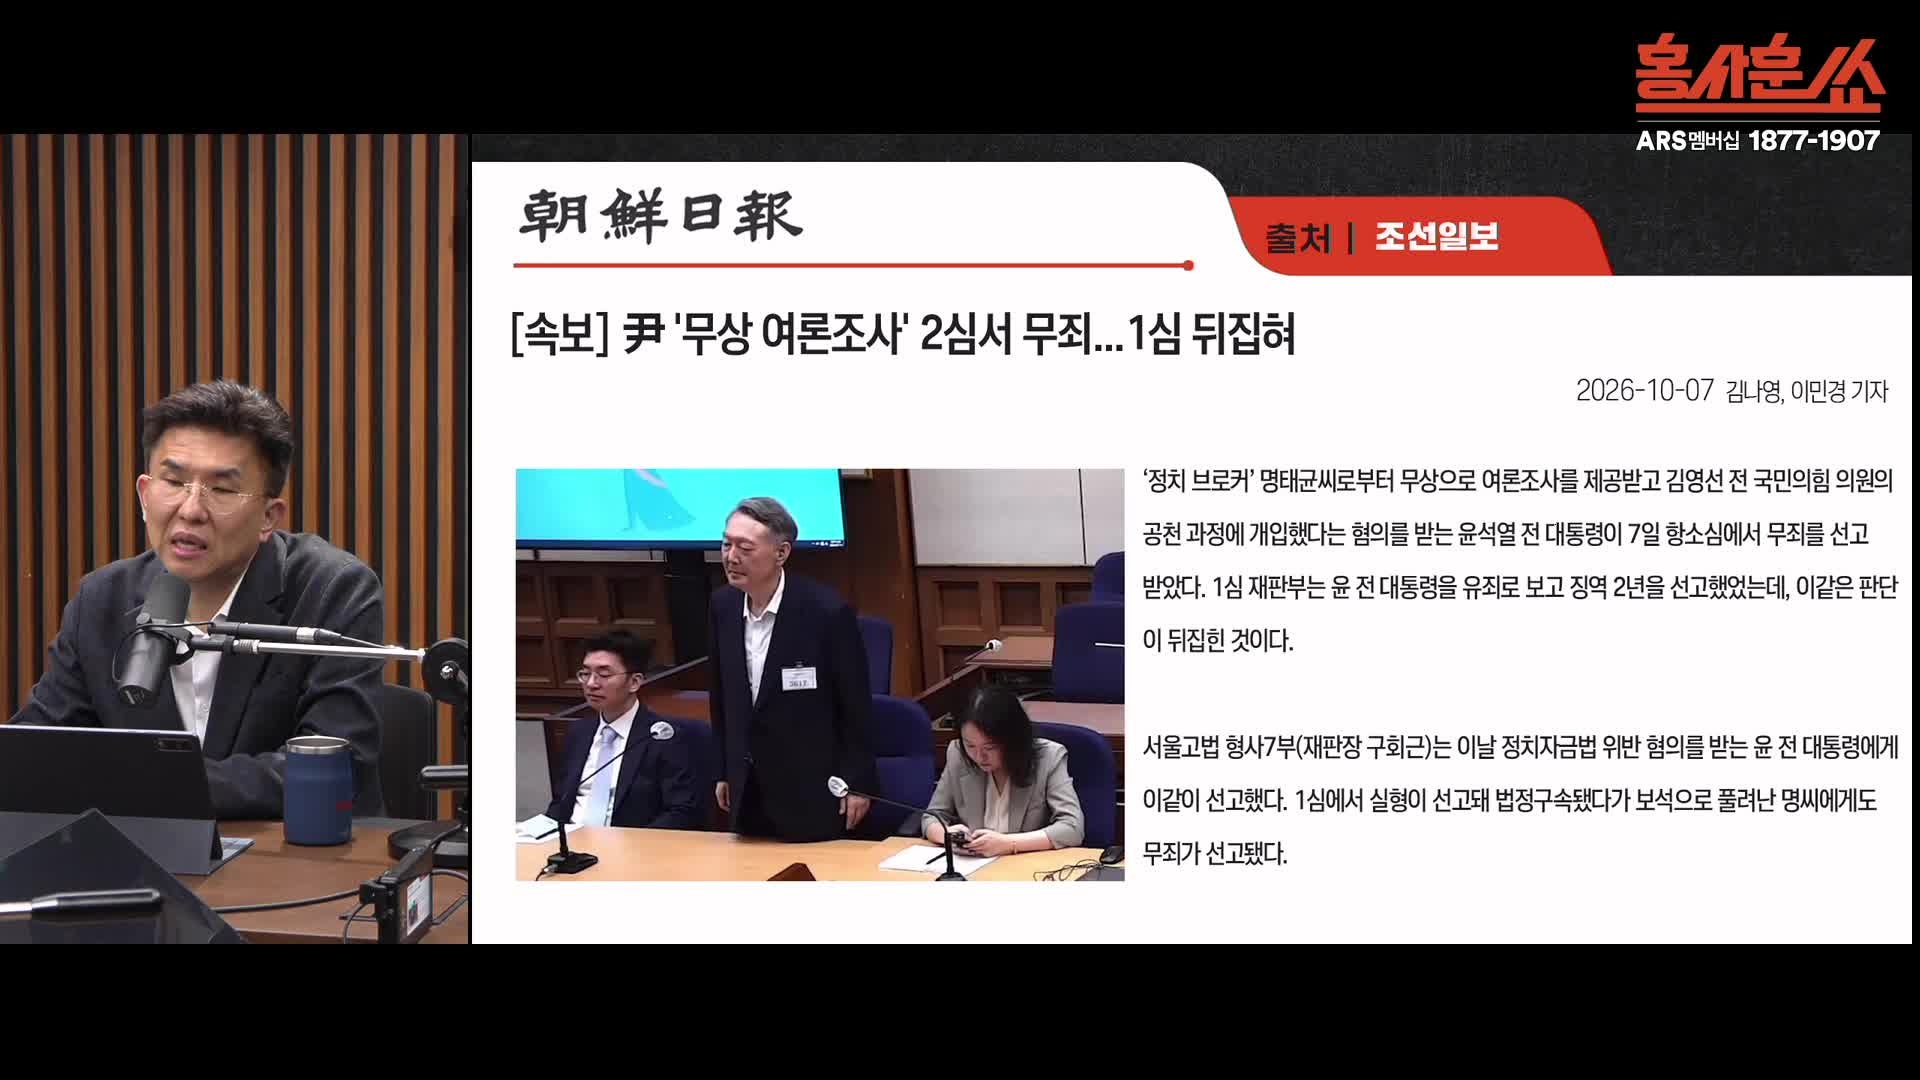This screenshot has width=1920, height=1080.
Task: Open the courtroom photo thumbnail
Action: [820, 675]
